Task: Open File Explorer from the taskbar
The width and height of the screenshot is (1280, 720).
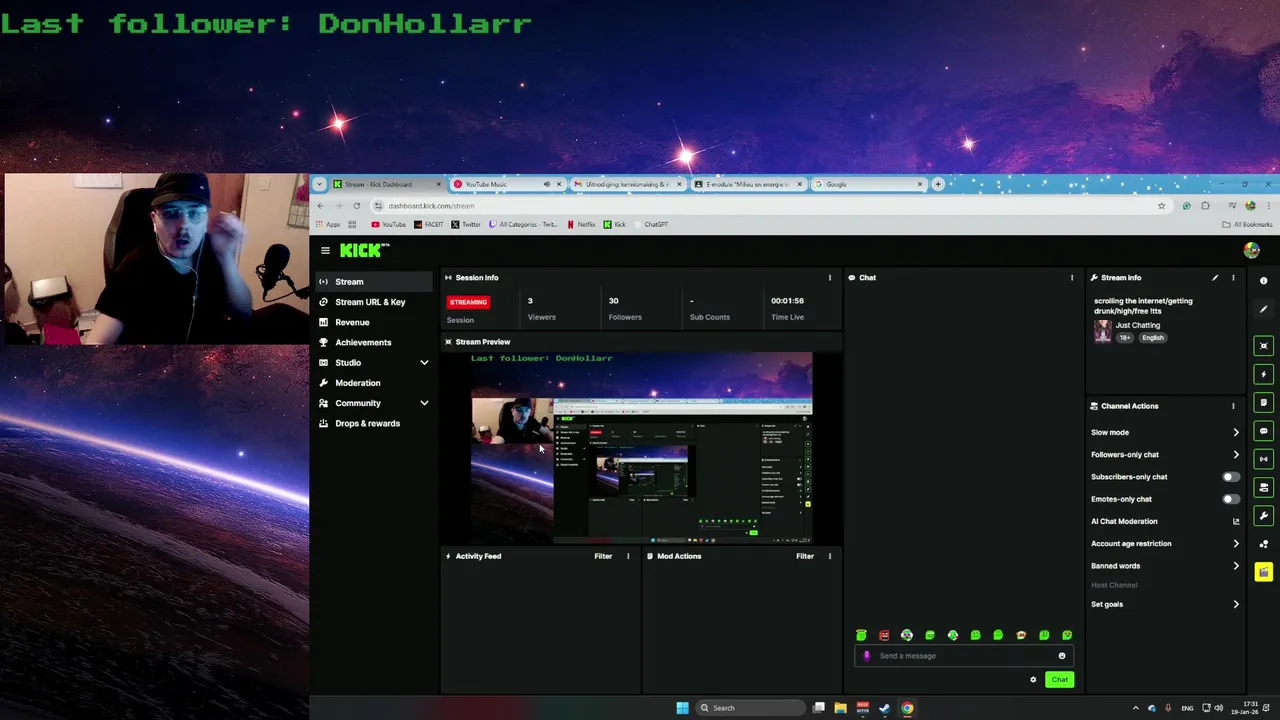Action: click(841, 708)
